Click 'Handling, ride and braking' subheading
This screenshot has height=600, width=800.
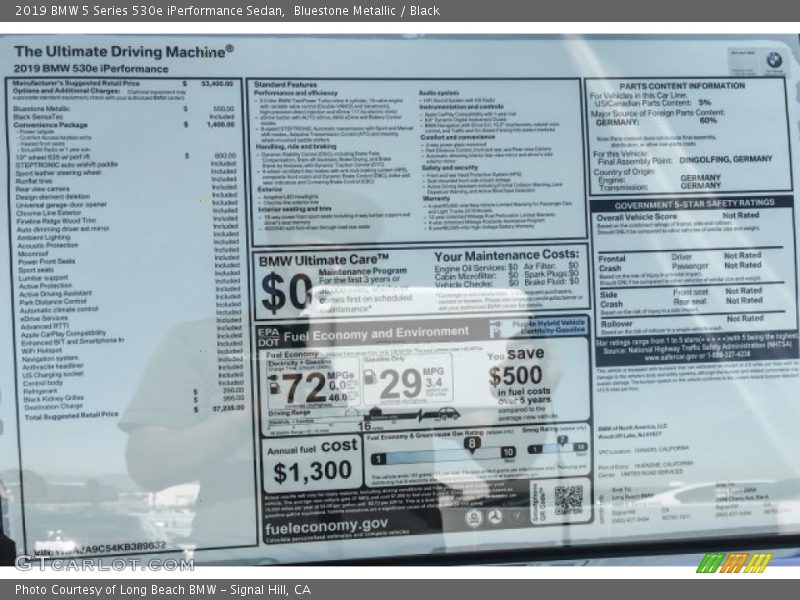click(x=296, y=146)
